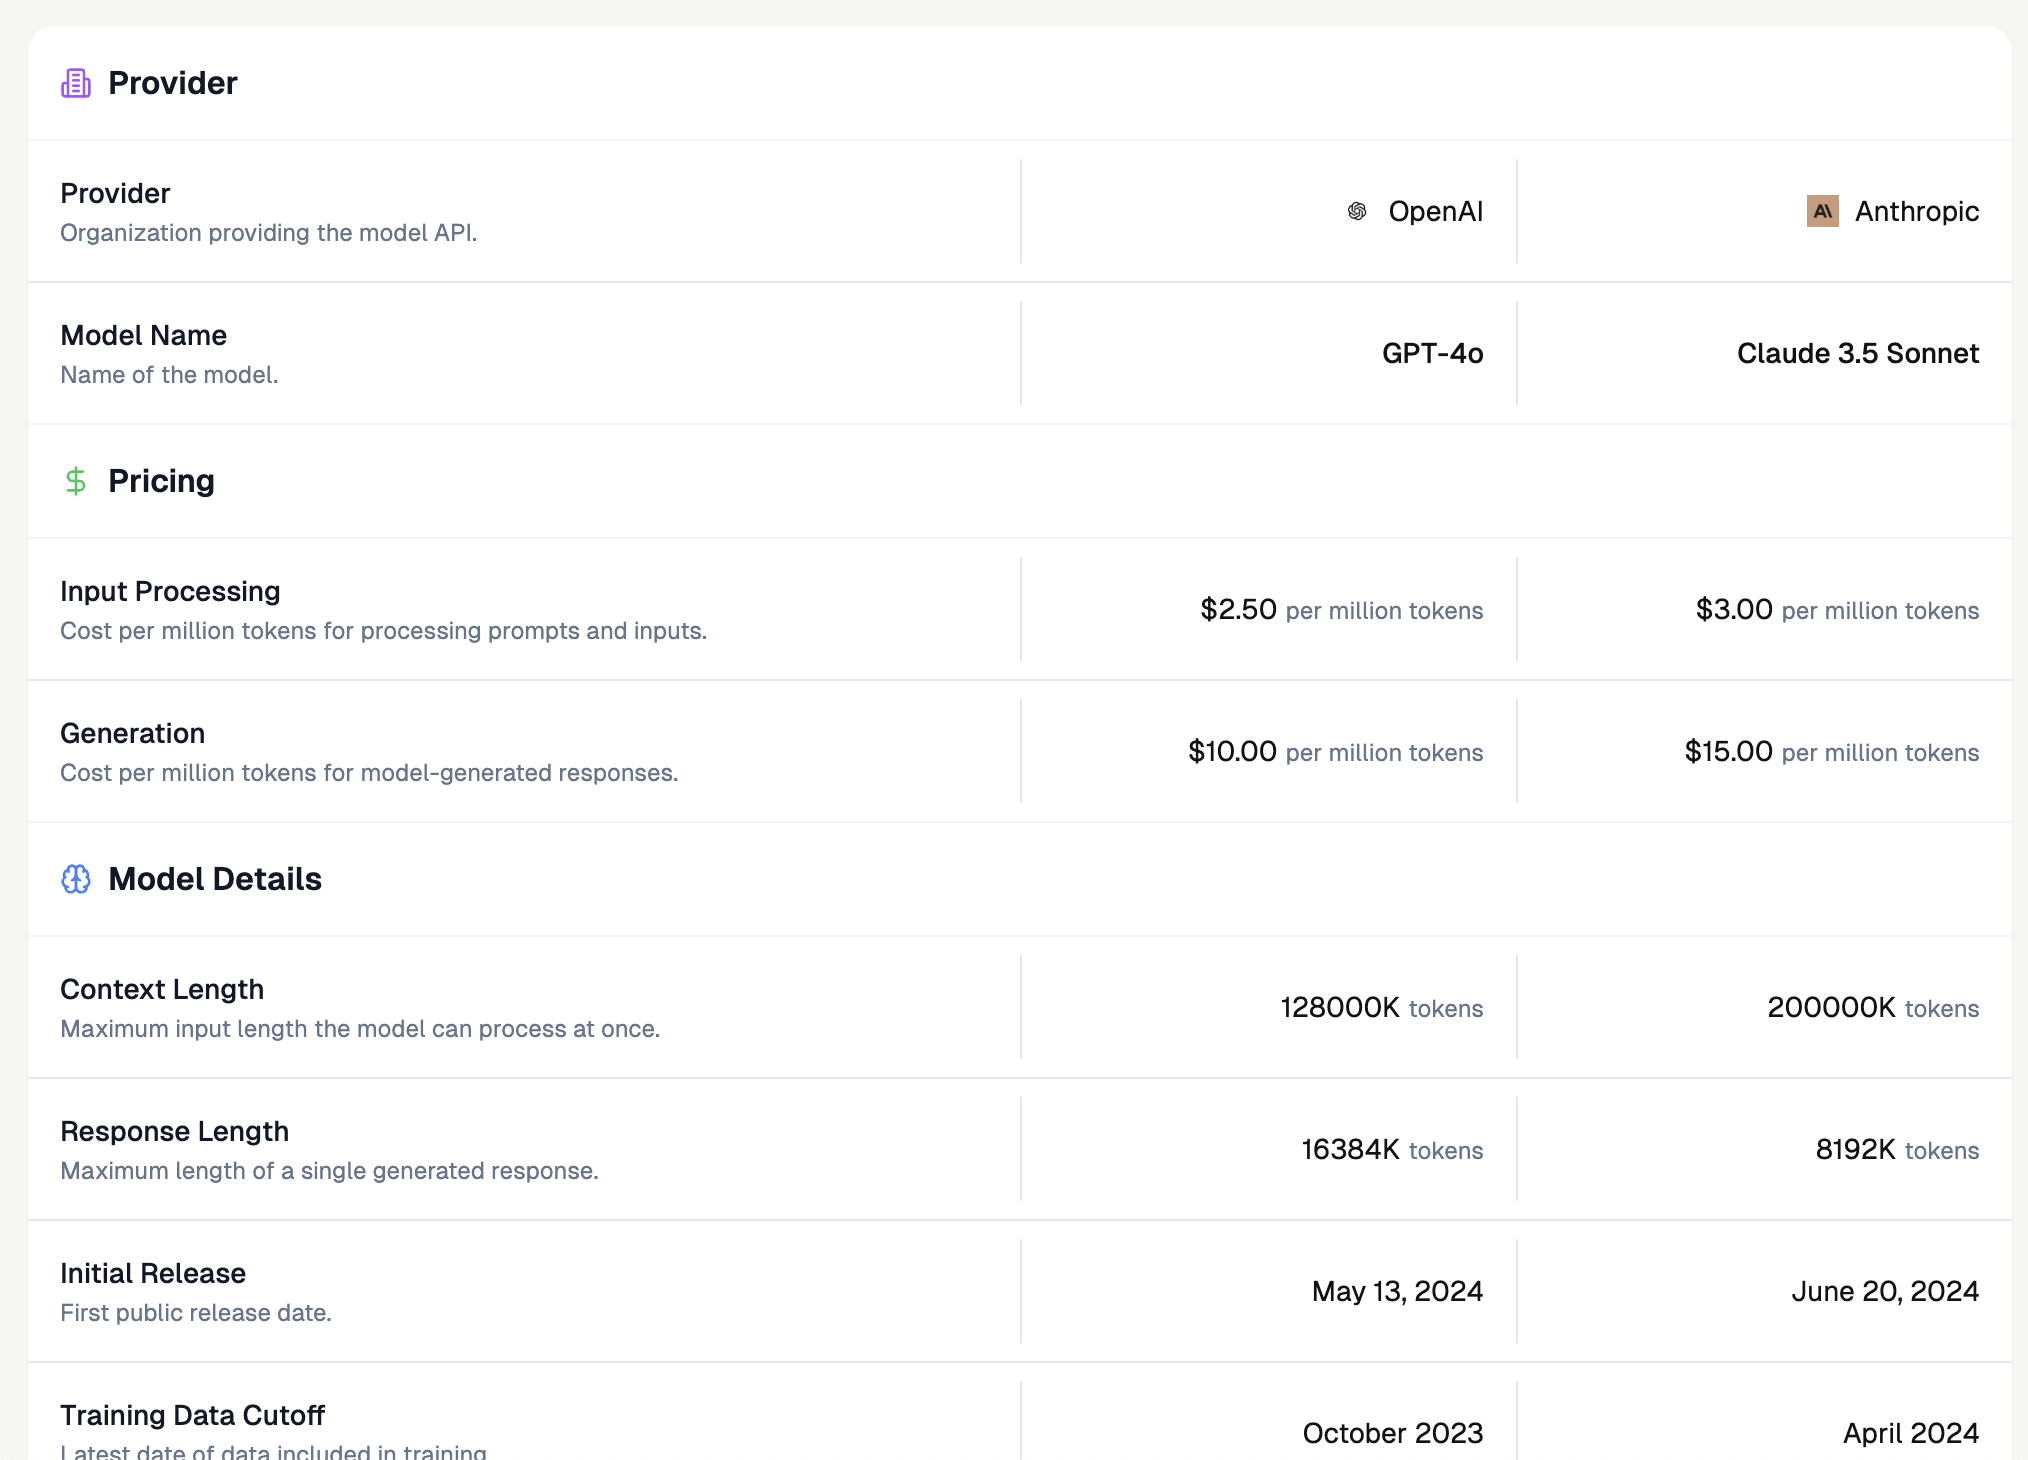The image size is (2028, 1460).
Task: Click the purple building icon beside Provider heading
Action: [76, 83]
